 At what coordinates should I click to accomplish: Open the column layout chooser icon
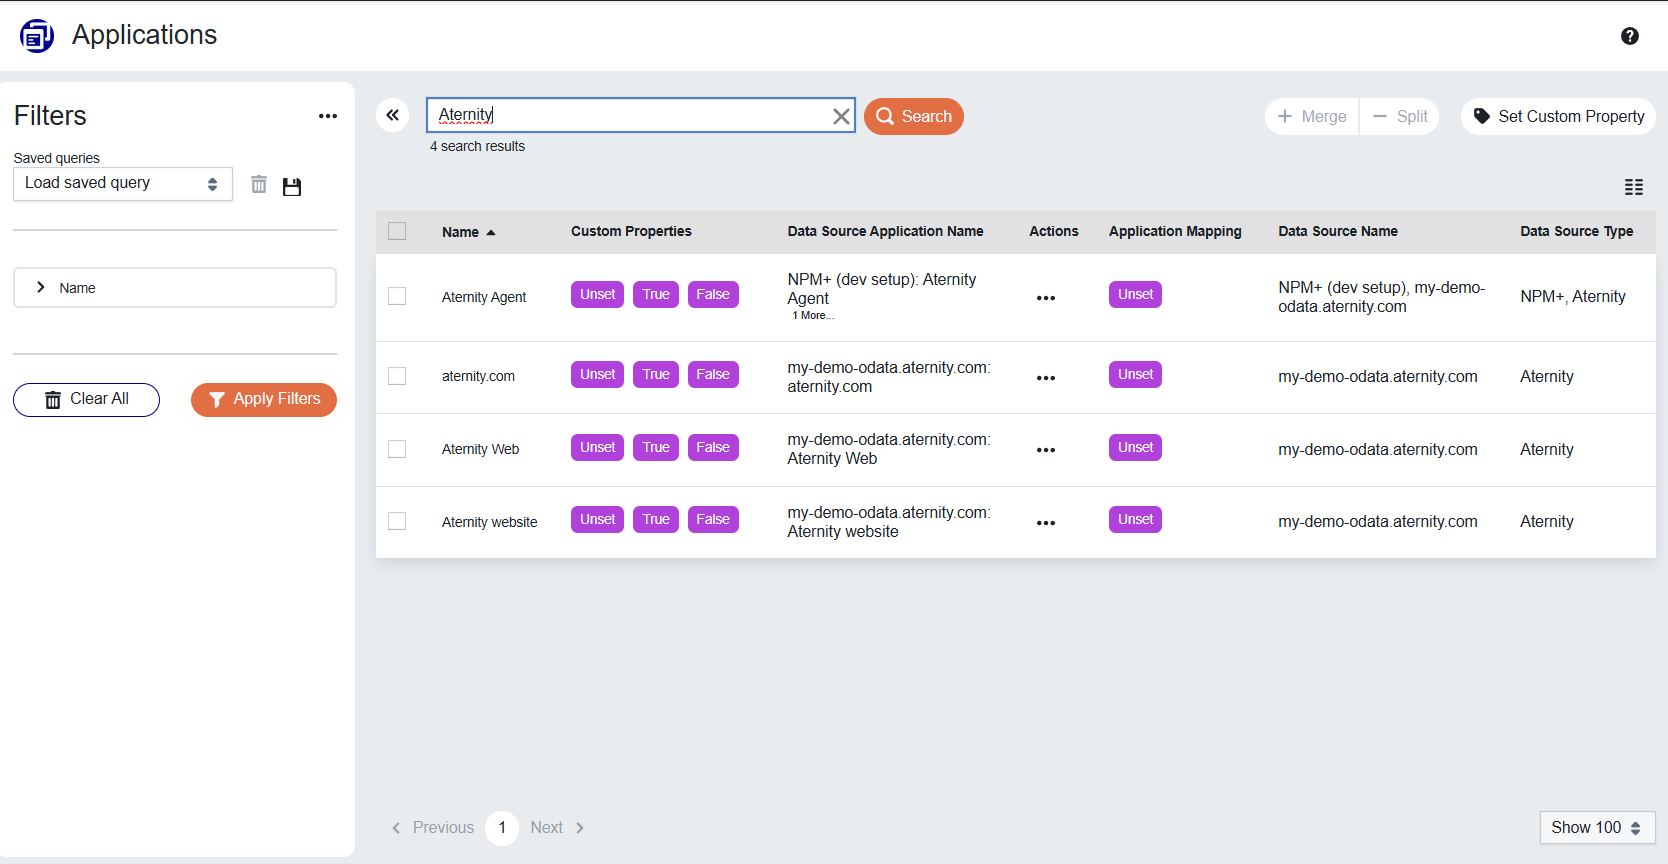(1633, 187)
